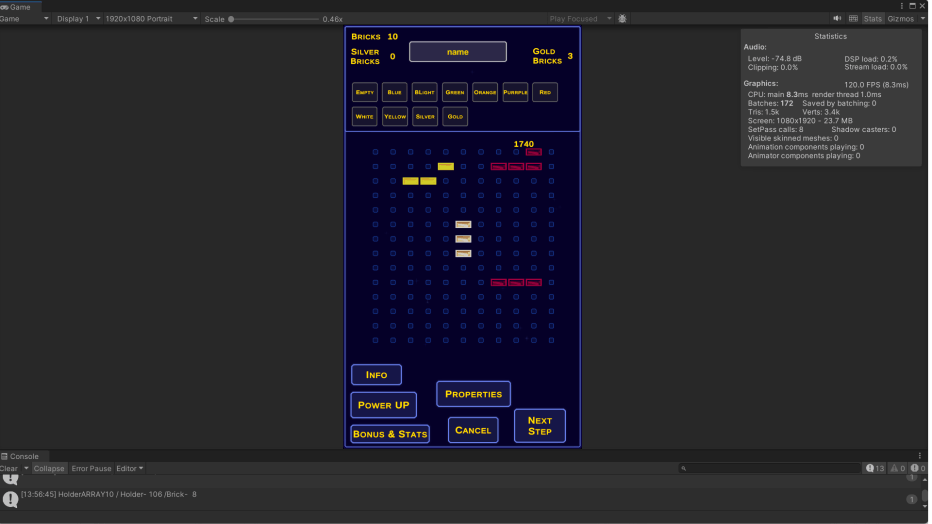Image resolution: width=932 pixels, height=524 pixels.
Task: Toggle Collapse in the Console toolbar
Action: tap(49, 468)
